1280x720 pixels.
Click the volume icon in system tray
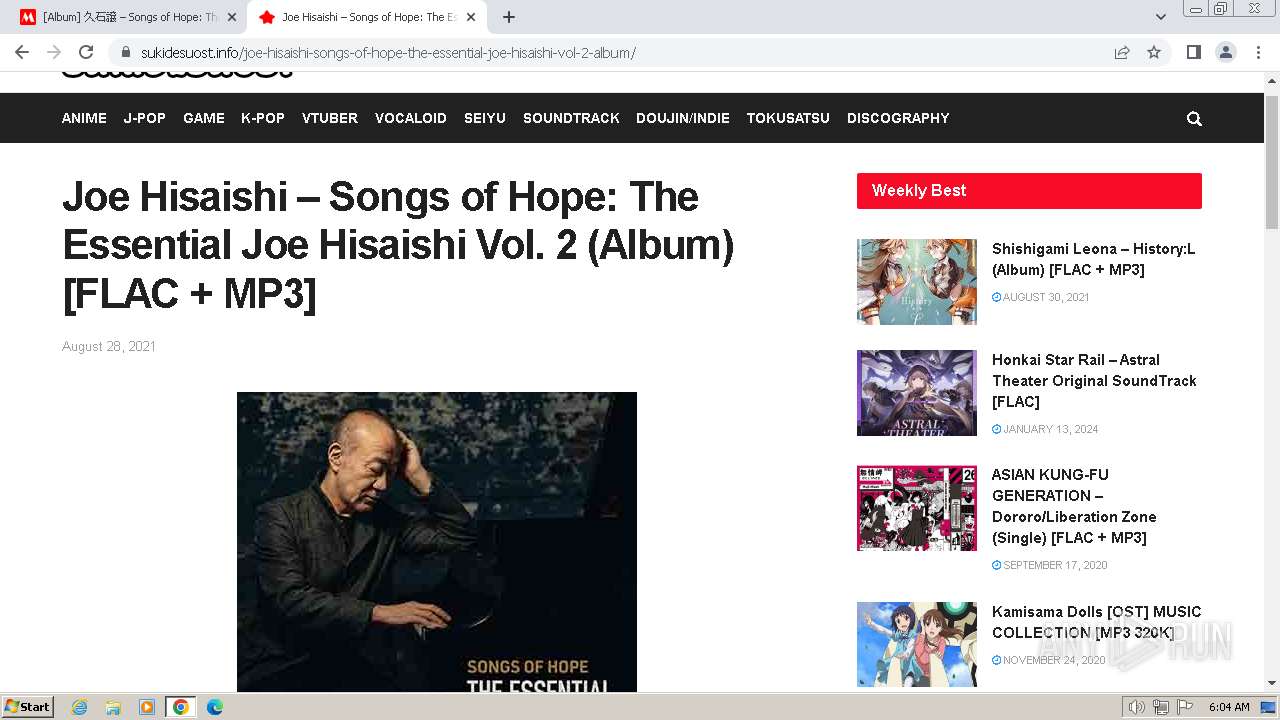(1137, 707)
